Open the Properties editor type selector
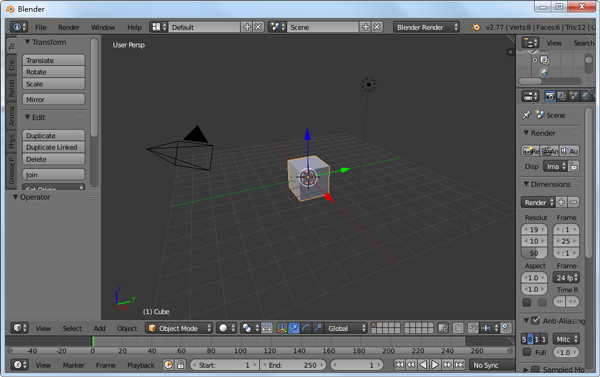This screenshot has height=377, width=600. point(530,96)
